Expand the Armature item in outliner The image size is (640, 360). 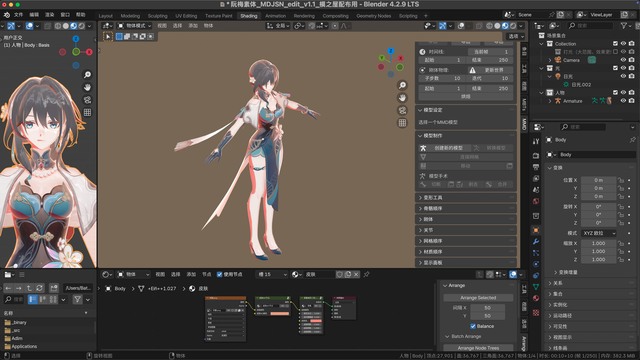(x=550, y=101)
